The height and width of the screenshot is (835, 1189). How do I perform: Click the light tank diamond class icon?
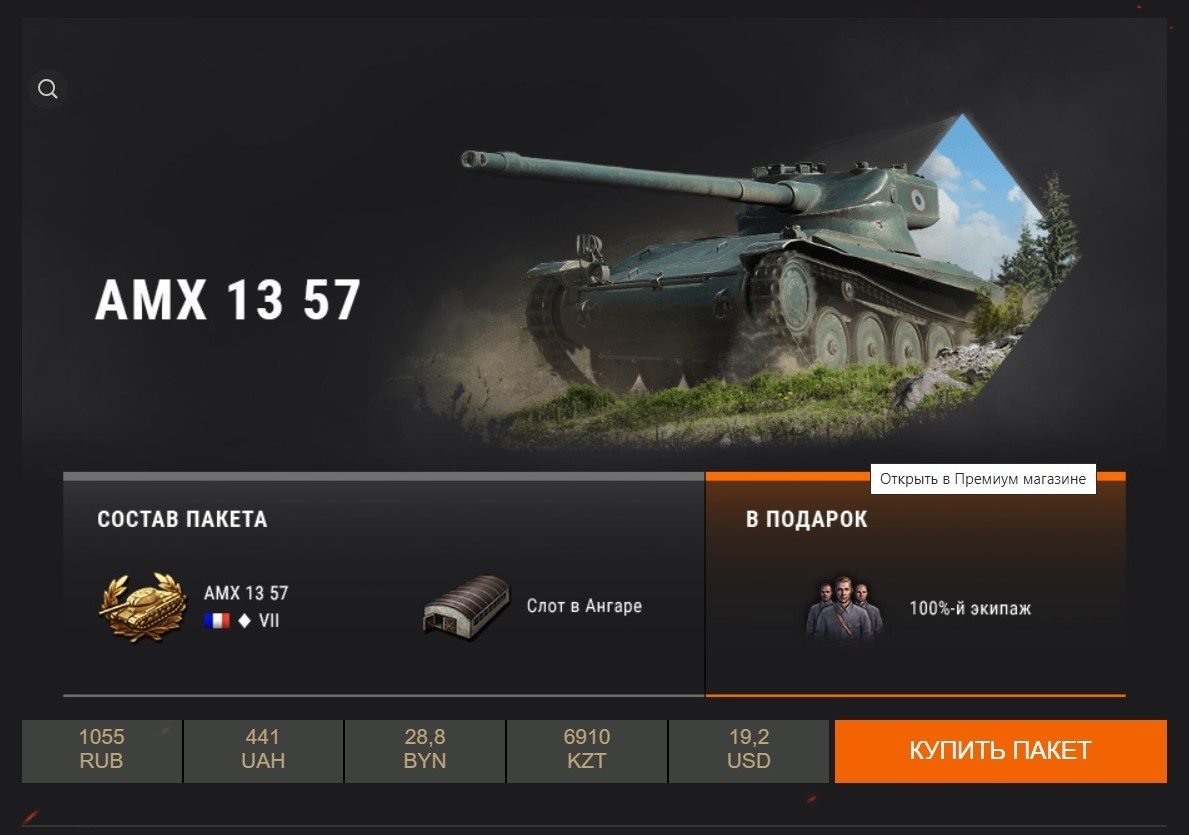pos(244,621)
